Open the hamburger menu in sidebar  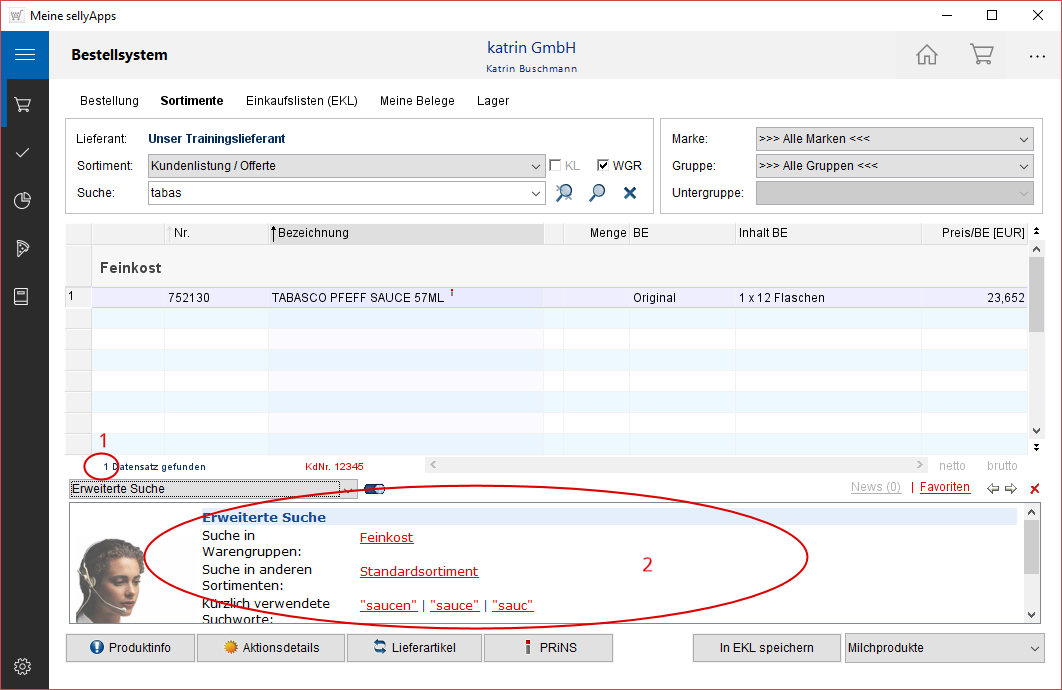click(24, 55)
